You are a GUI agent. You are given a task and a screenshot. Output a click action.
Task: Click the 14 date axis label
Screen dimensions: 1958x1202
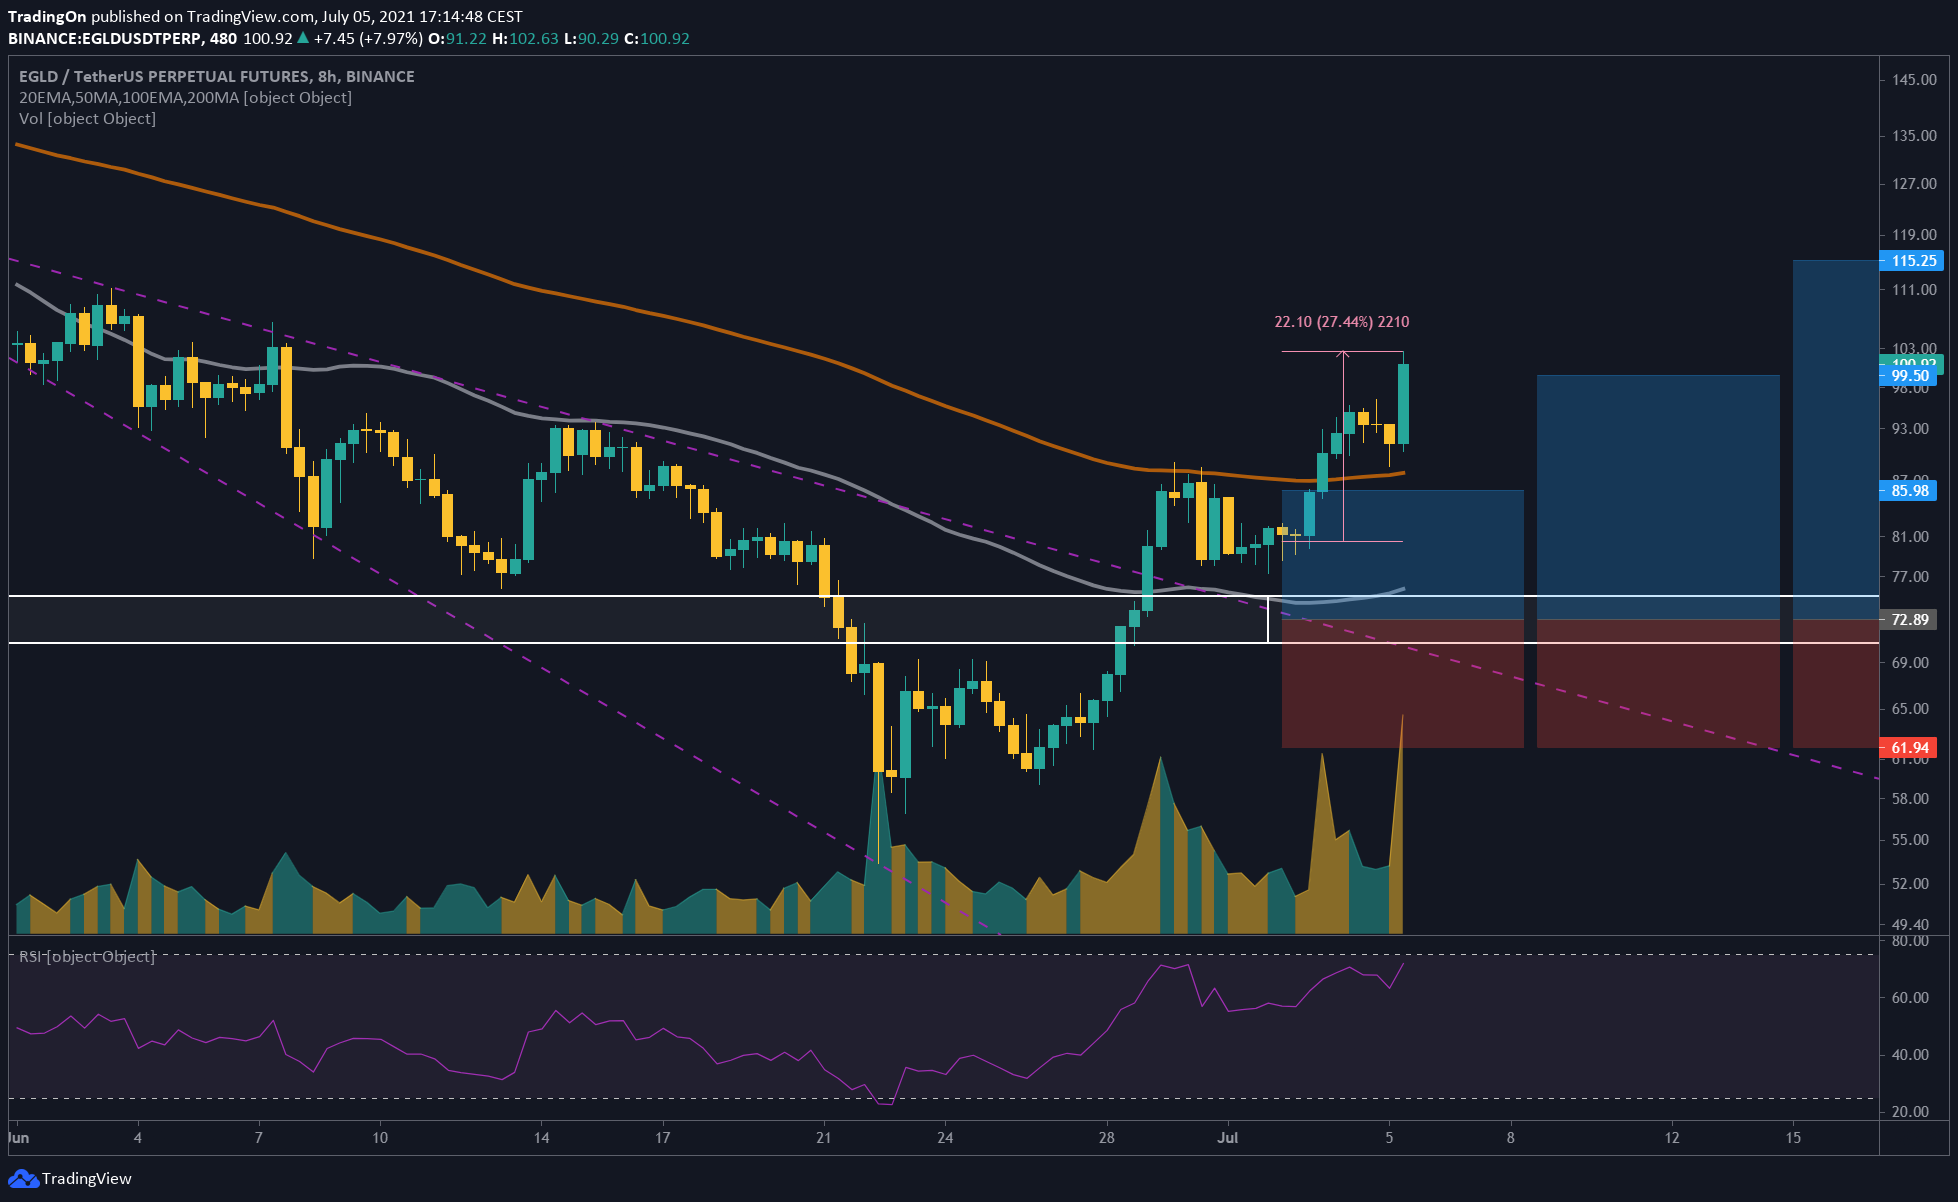[541, 1138]
